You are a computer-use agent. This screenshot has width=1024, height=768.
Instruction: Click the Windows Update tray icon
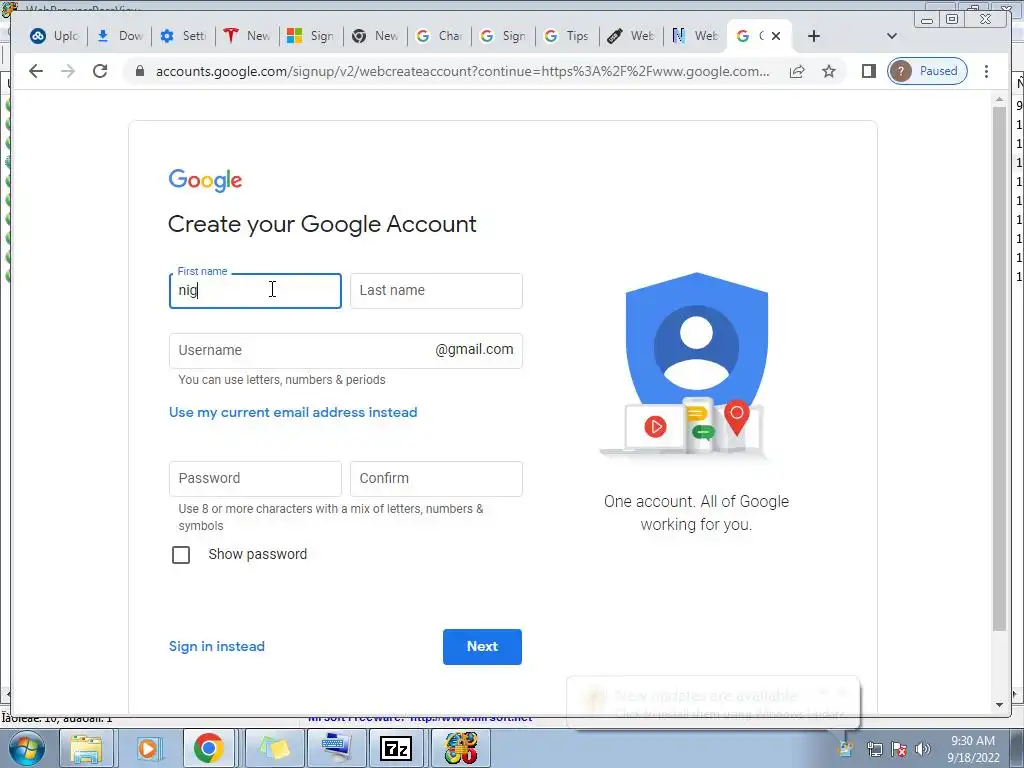(x=846, y=749)
